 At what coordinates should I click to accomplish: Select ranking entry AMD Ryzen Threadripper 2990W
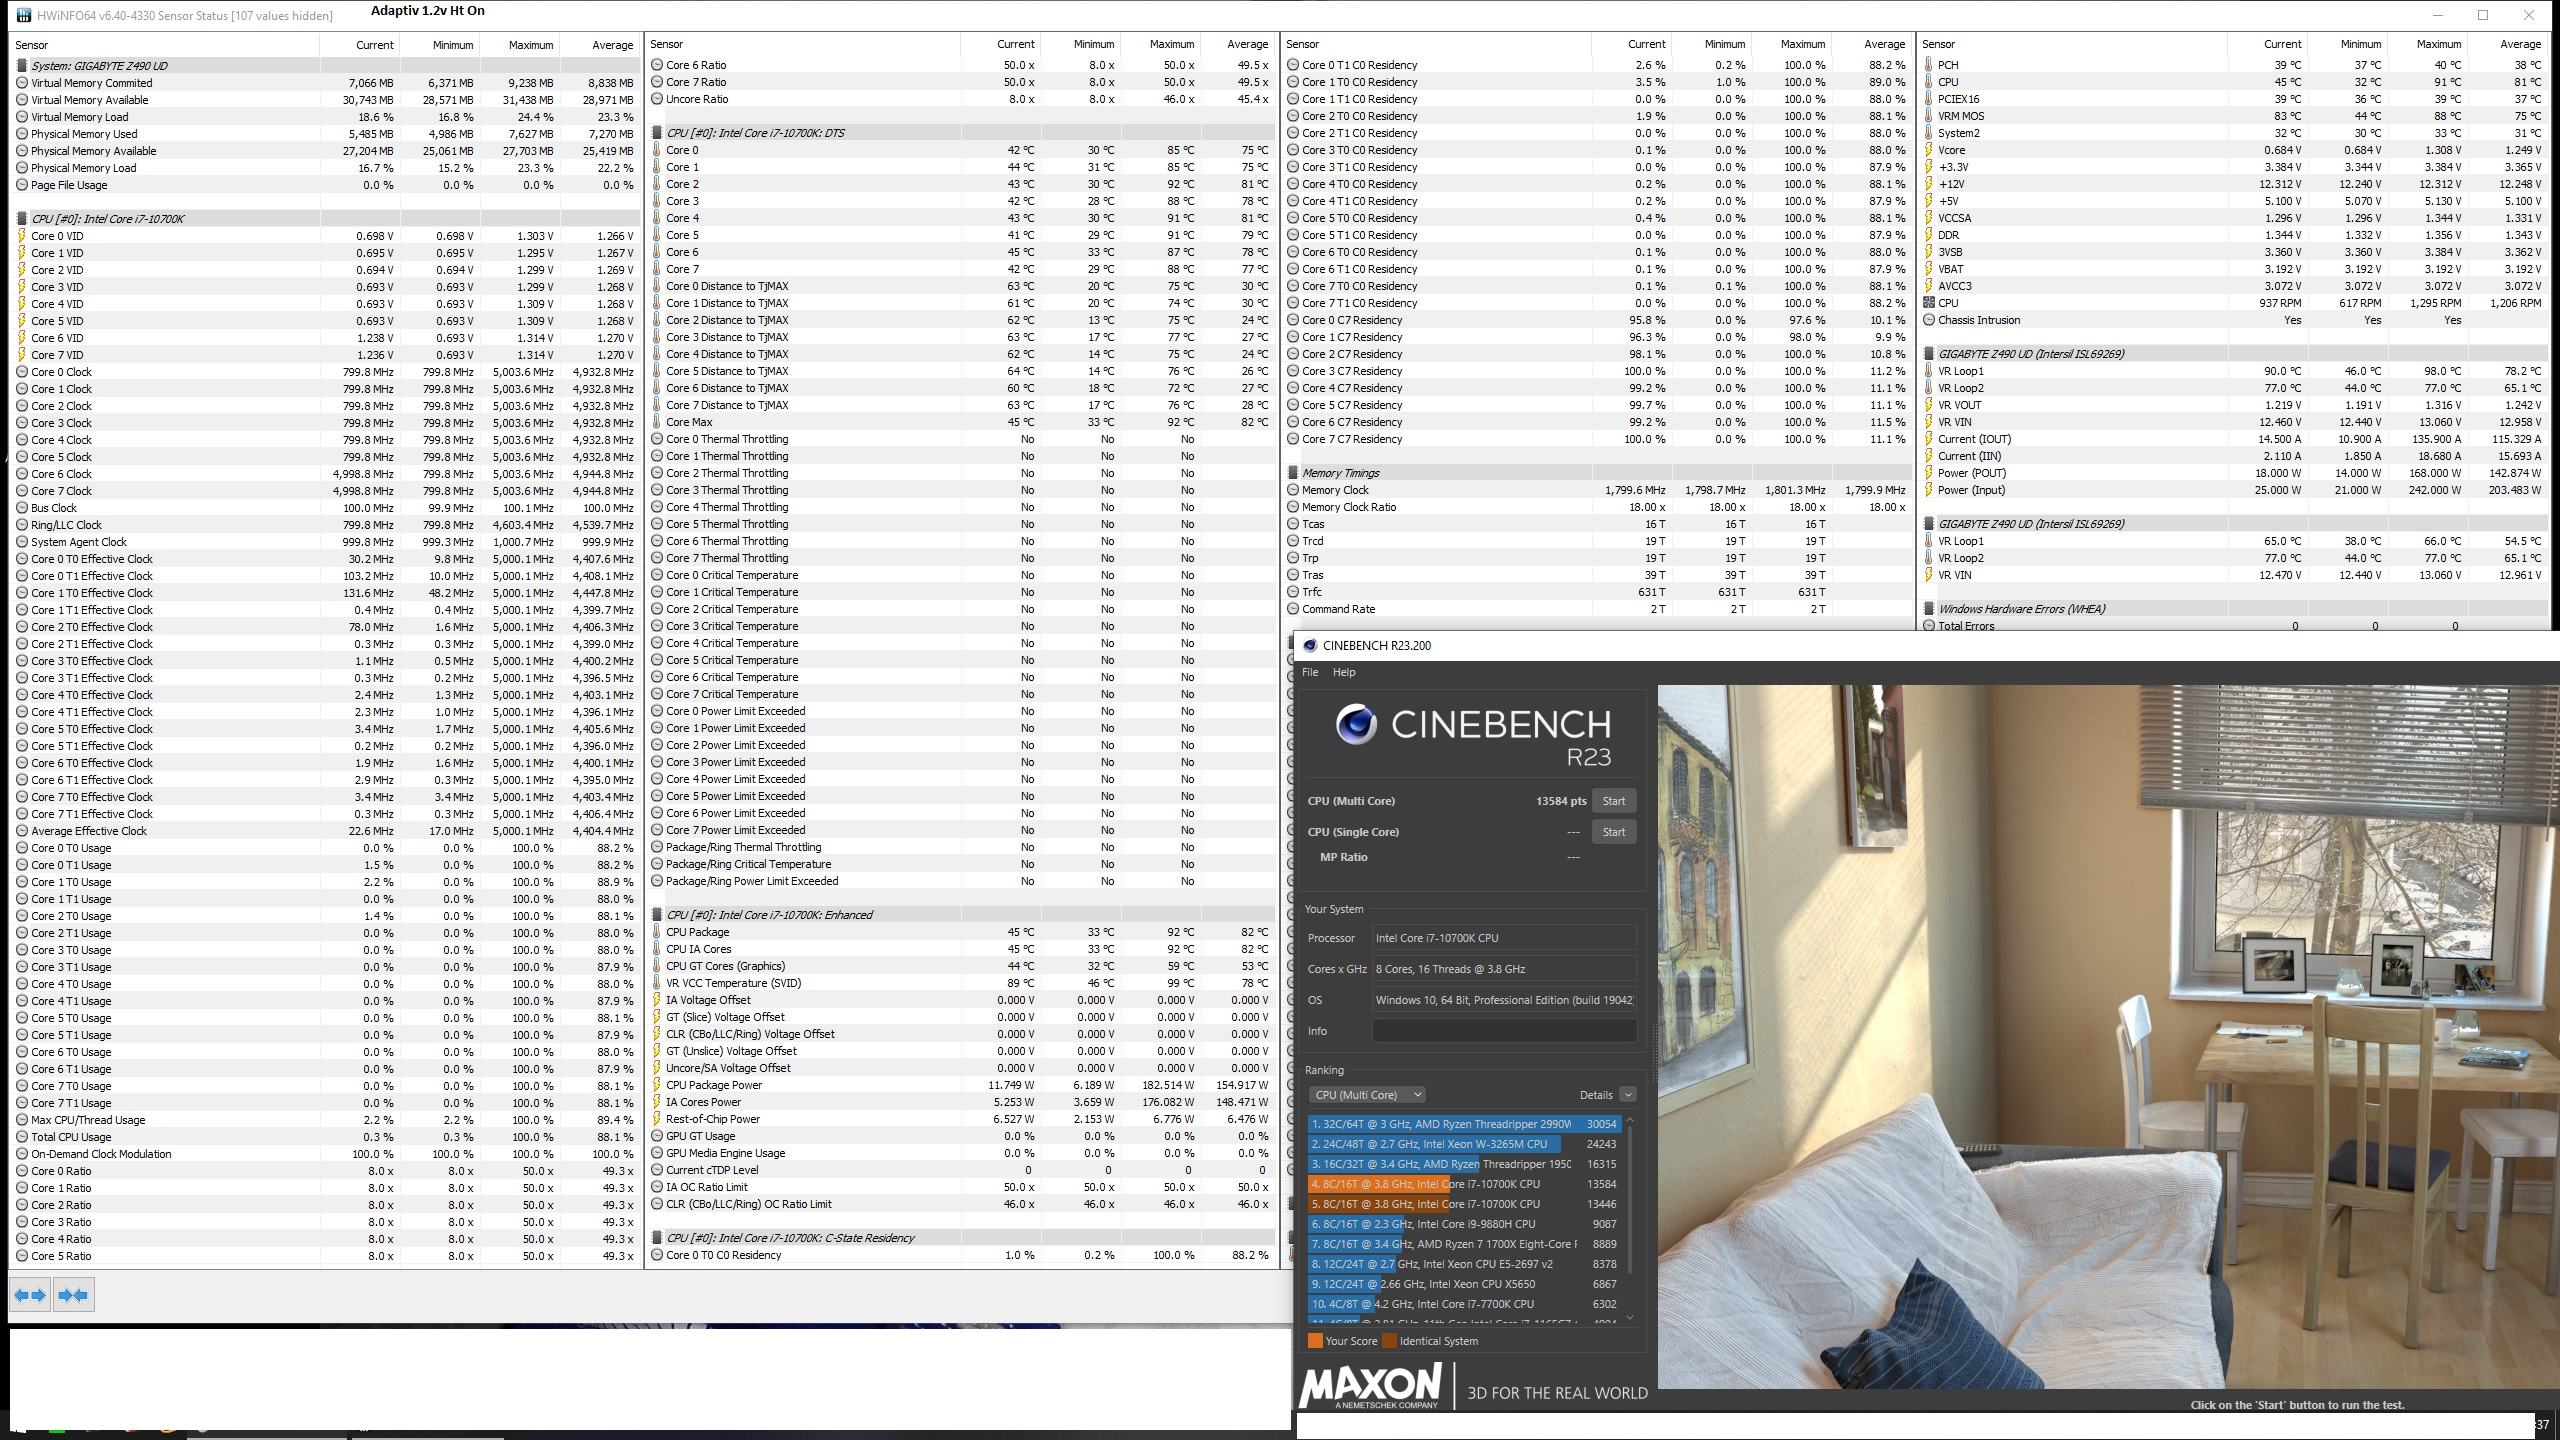[x=1465, y=1124]
